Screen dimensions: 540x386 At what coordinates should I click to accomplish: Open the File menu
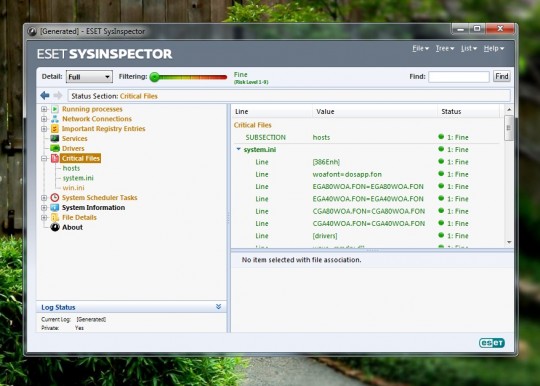420,49
